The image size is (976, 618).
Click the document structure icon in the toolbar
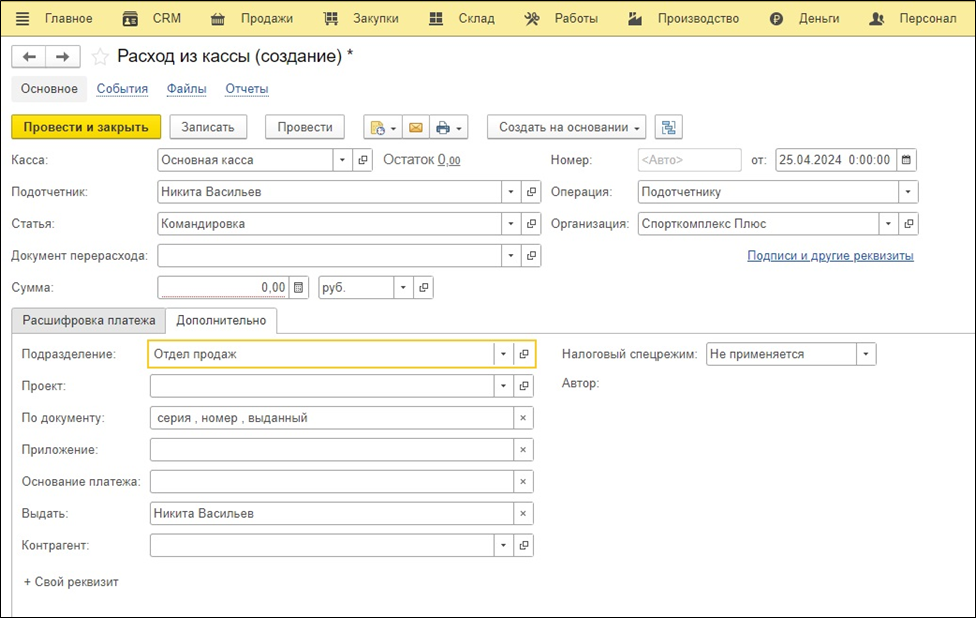[669, 127]
